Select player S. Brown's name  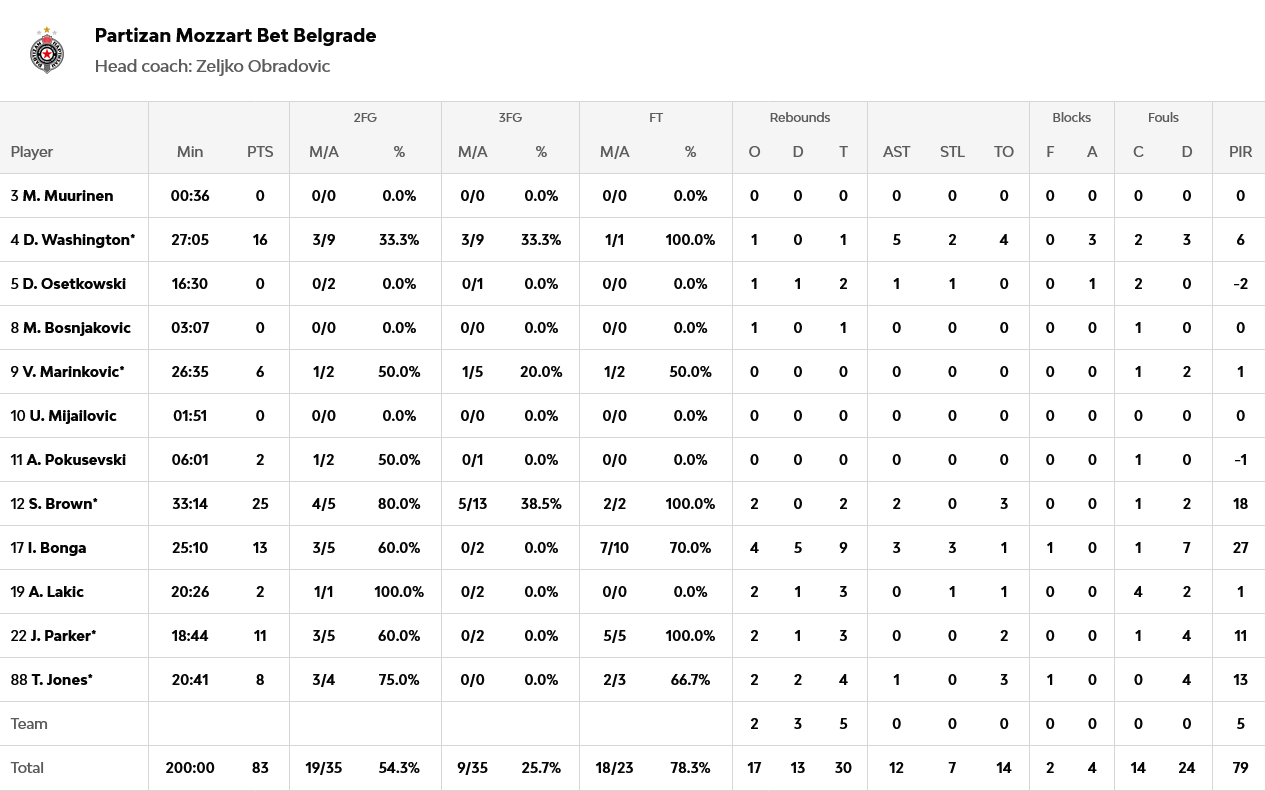[59, 504]
